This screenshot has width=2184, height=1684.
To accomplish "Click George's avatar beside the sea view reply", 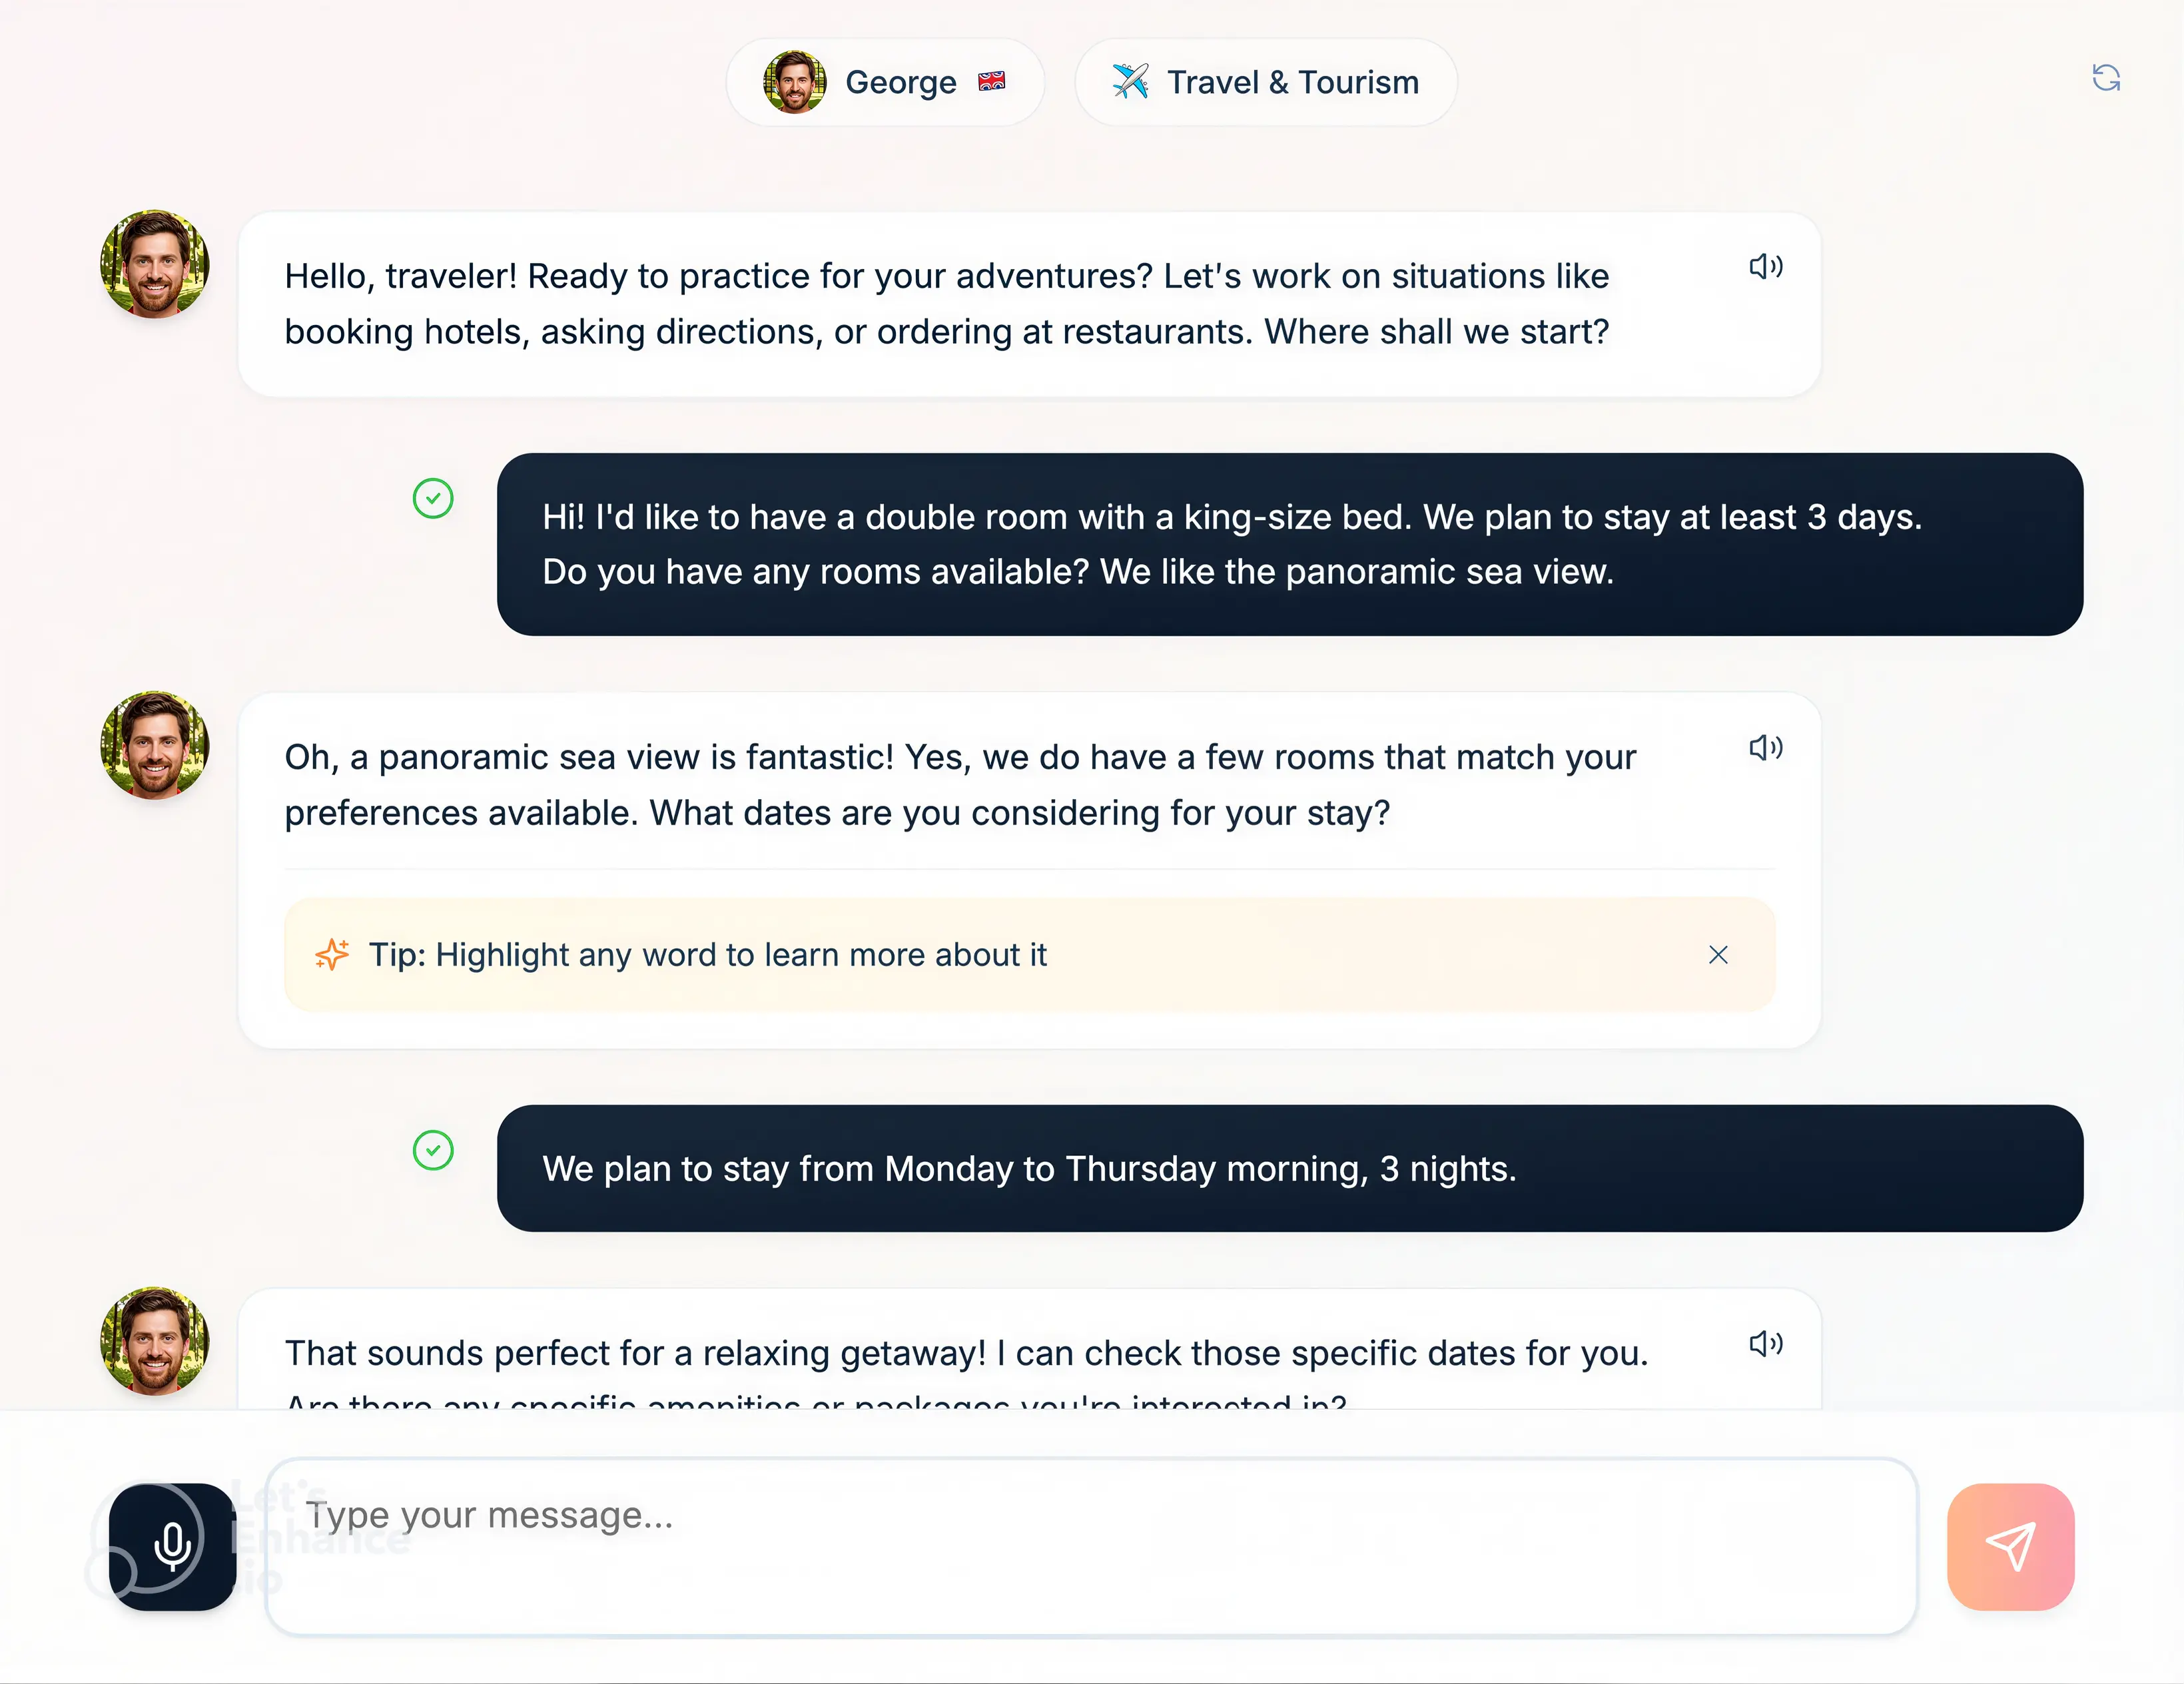I will coord(154,746).
